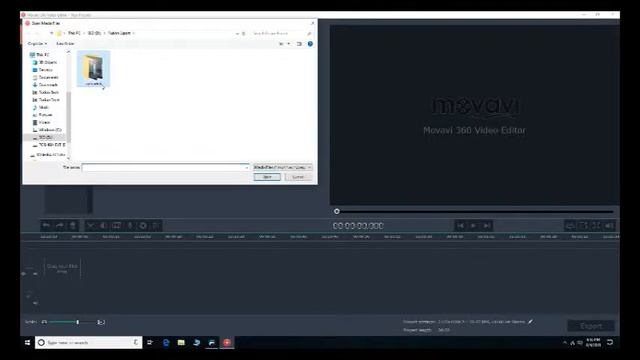The width and height of the screenshot is (640, 360).
Task: Open the media file type filter dropdown
Action: click(282, 167)
